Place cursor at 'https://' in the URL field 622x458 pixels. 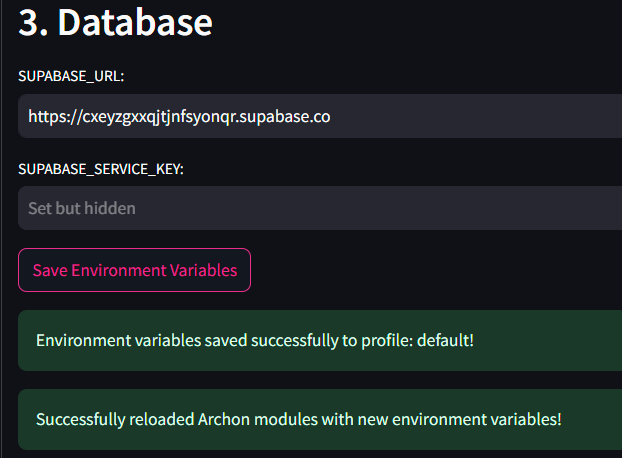click(55, 117)
